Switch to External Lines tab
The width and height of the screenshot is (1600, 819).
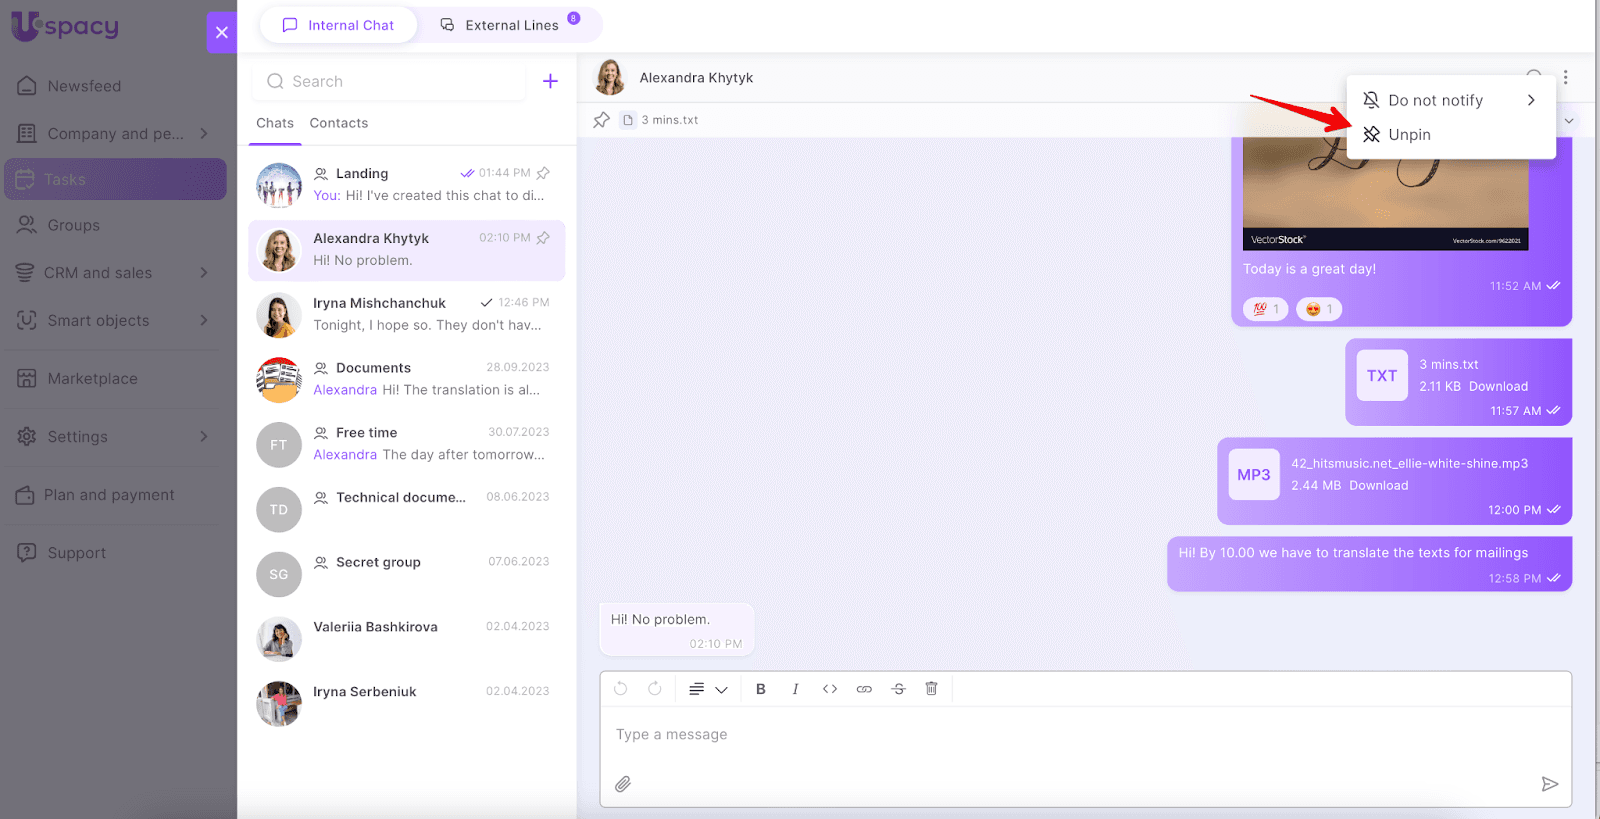click(x=511, y=25)
